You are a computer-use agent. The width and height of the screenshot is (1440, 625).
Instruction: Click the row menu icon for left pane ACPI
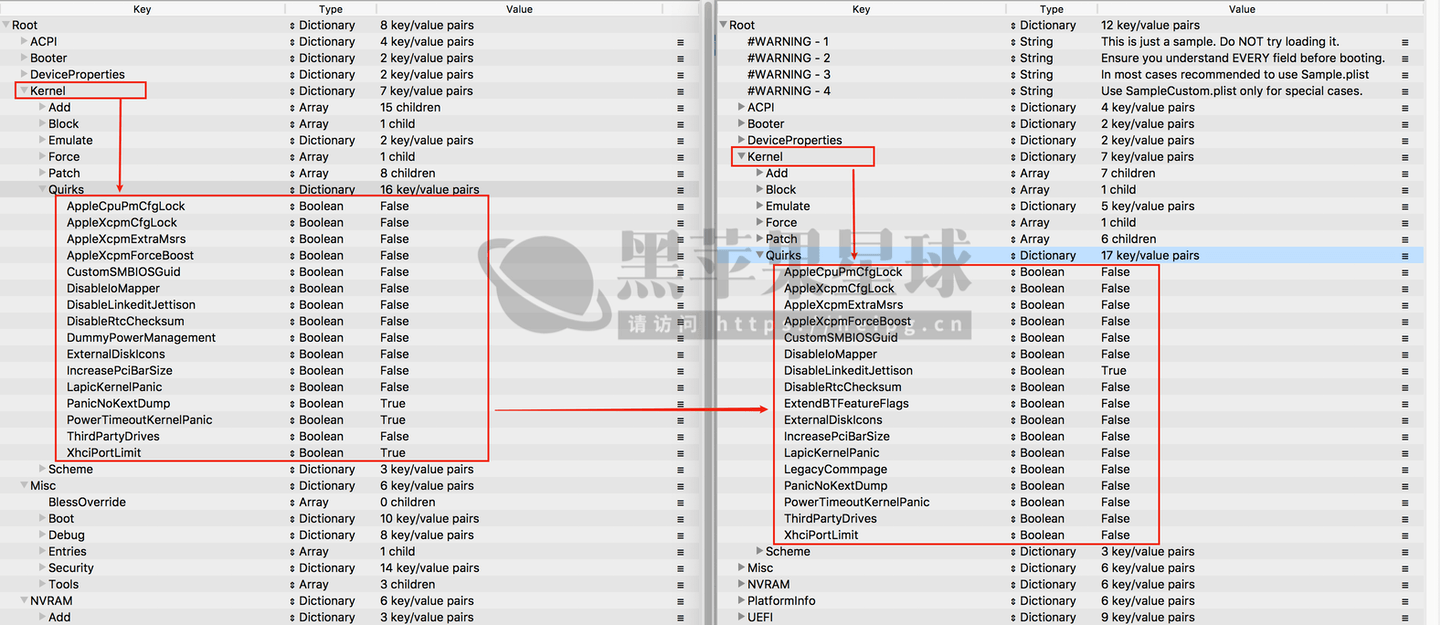(680, 42)
